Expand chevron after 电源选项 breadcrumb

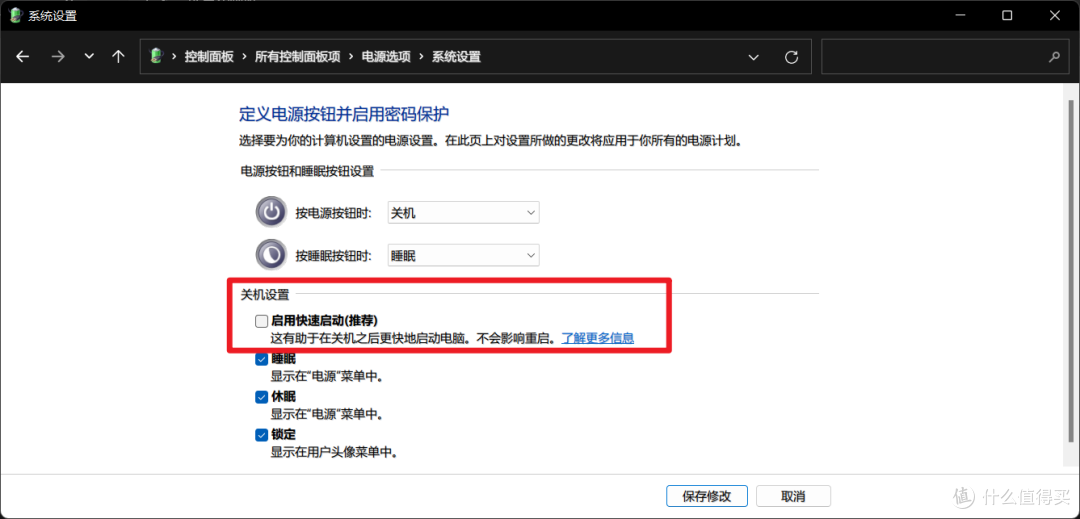click(422, 56)
